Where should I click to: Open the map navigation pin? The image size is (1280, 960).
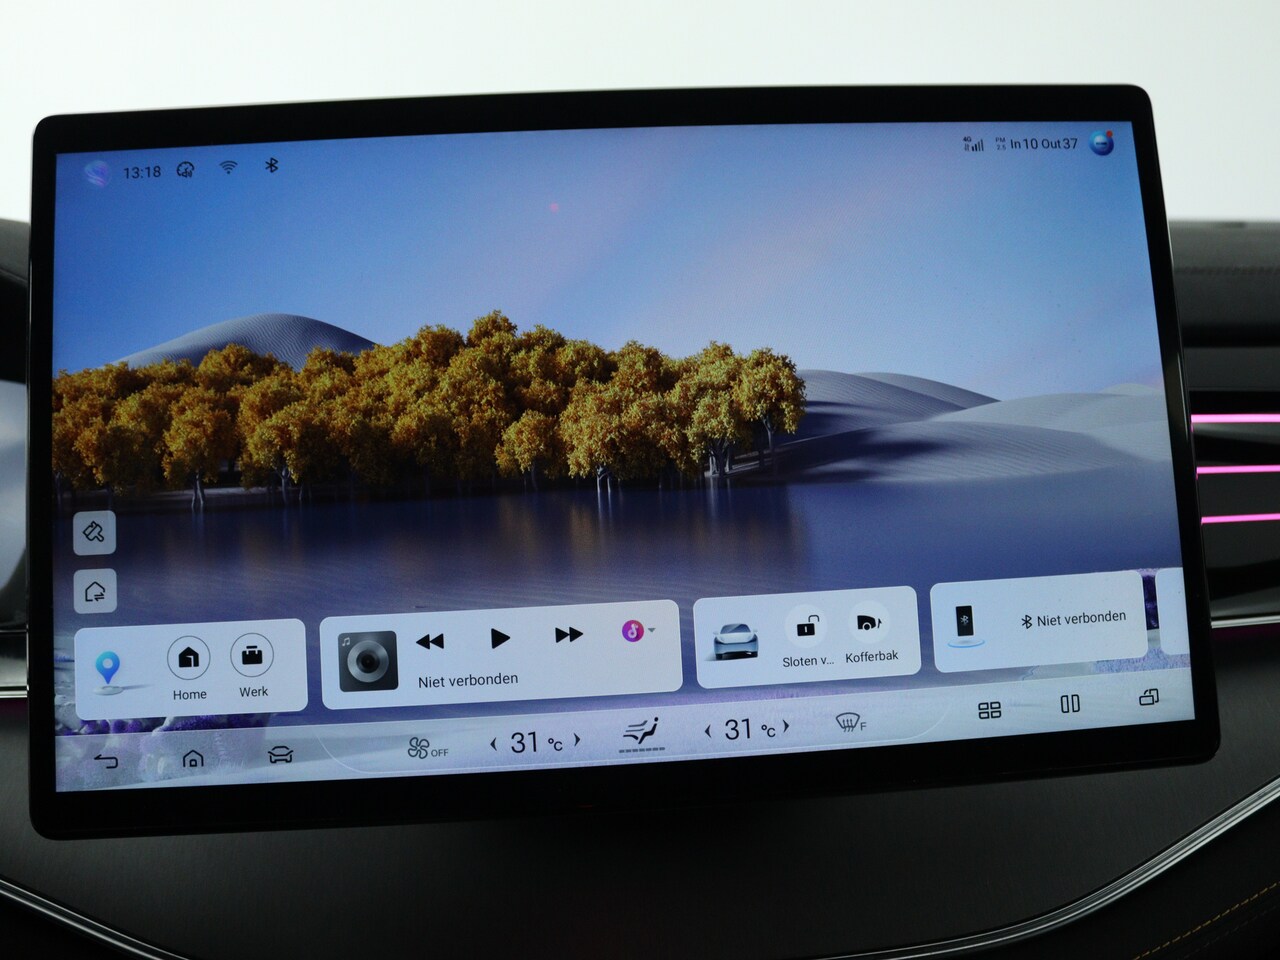coord(107,668)
